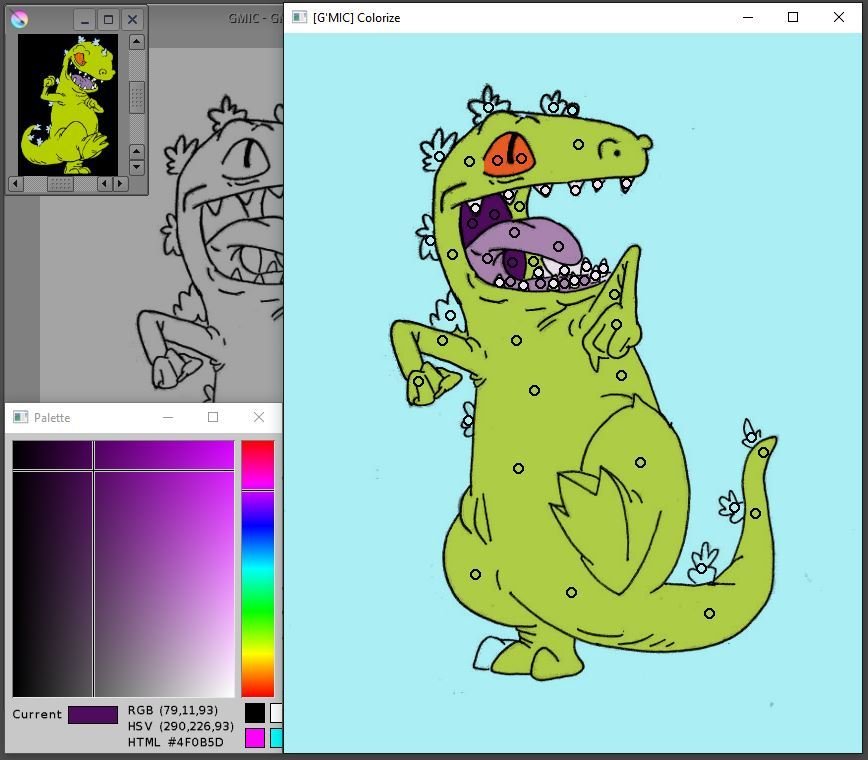The width and height of the screenshot is (868, 760).
Task: Click the horizontal scrollbar thumb in preview window
Action: (60, 183)
